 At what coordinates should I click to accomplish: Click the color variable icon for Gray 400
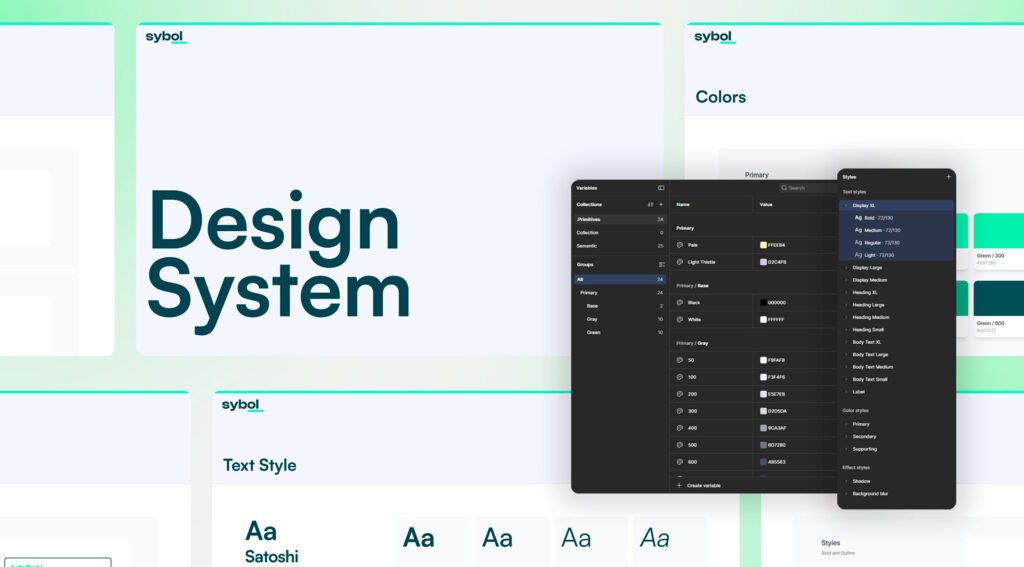tap(680, 428)
